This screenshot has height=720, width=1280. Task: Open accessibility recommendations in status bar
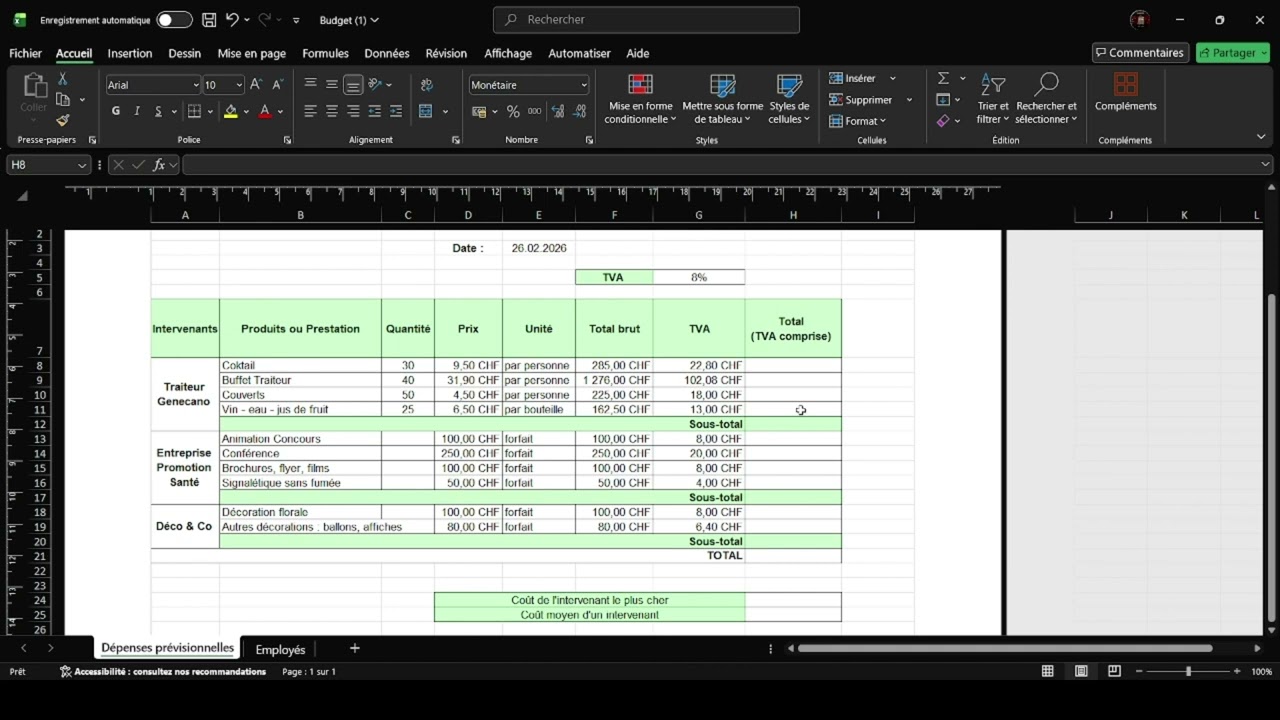pos(163,672)
